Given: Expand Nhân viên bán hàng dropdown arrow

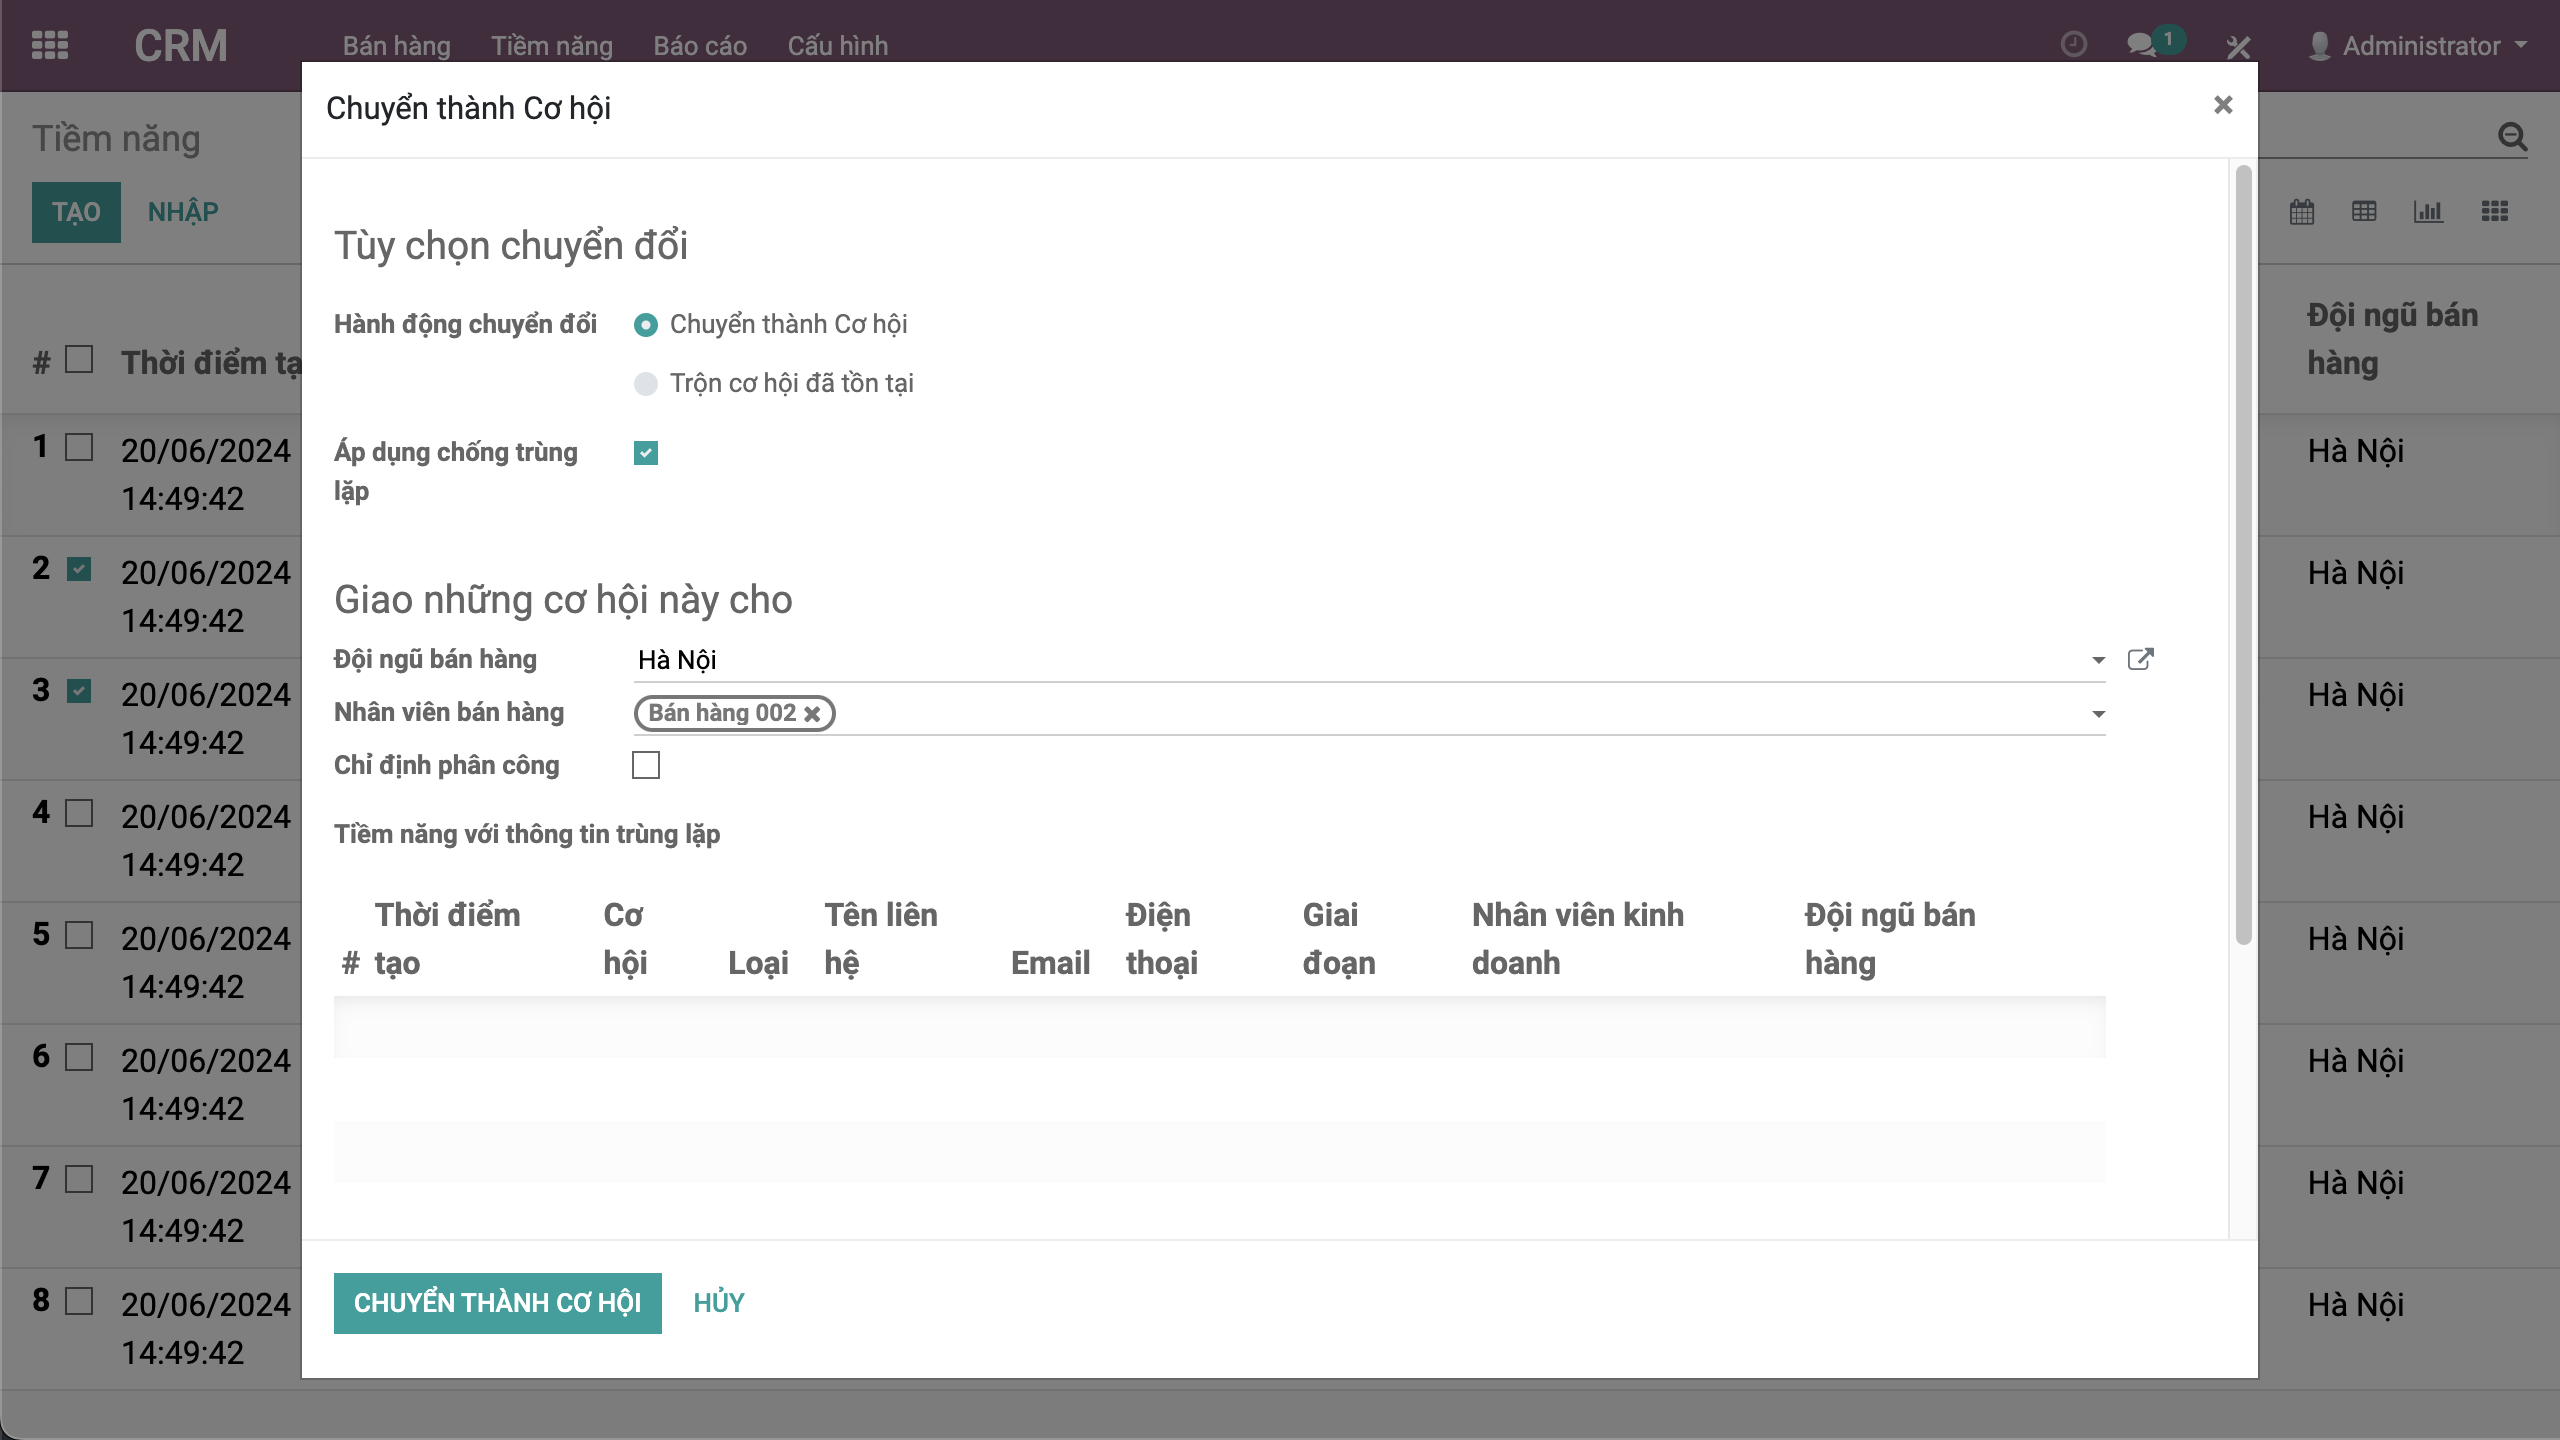Looking at the screenshot, I should [2098, 714].
